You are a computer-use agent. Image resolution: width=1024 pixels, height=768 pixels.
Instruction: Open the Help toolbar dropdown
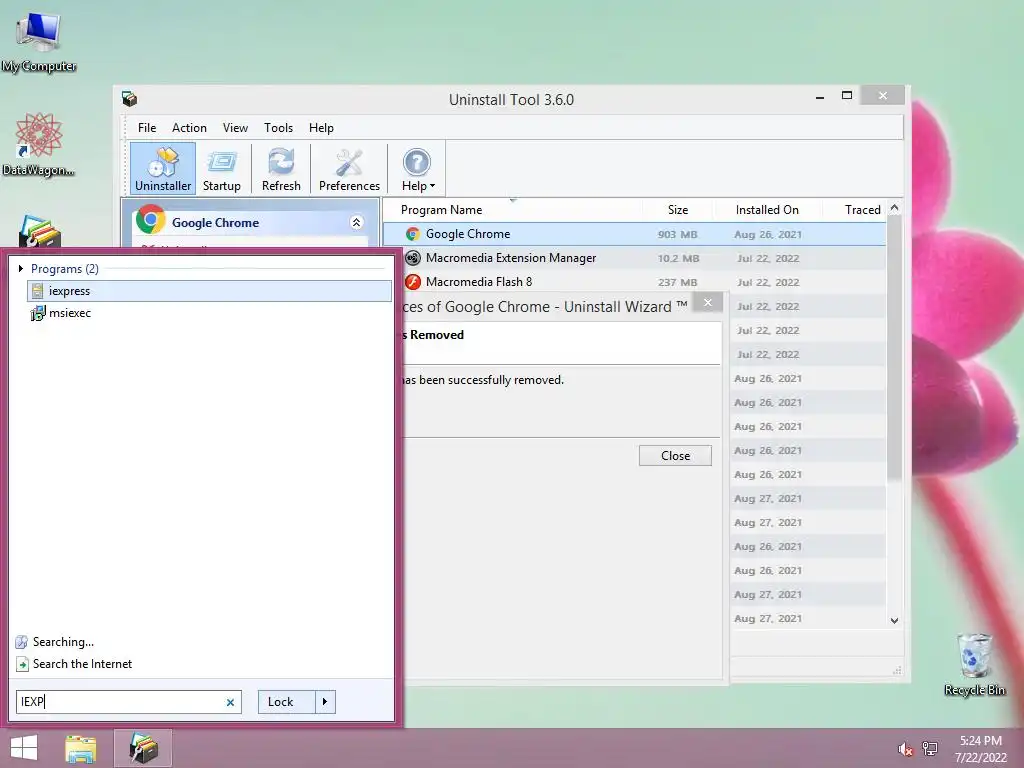[417, 168]
